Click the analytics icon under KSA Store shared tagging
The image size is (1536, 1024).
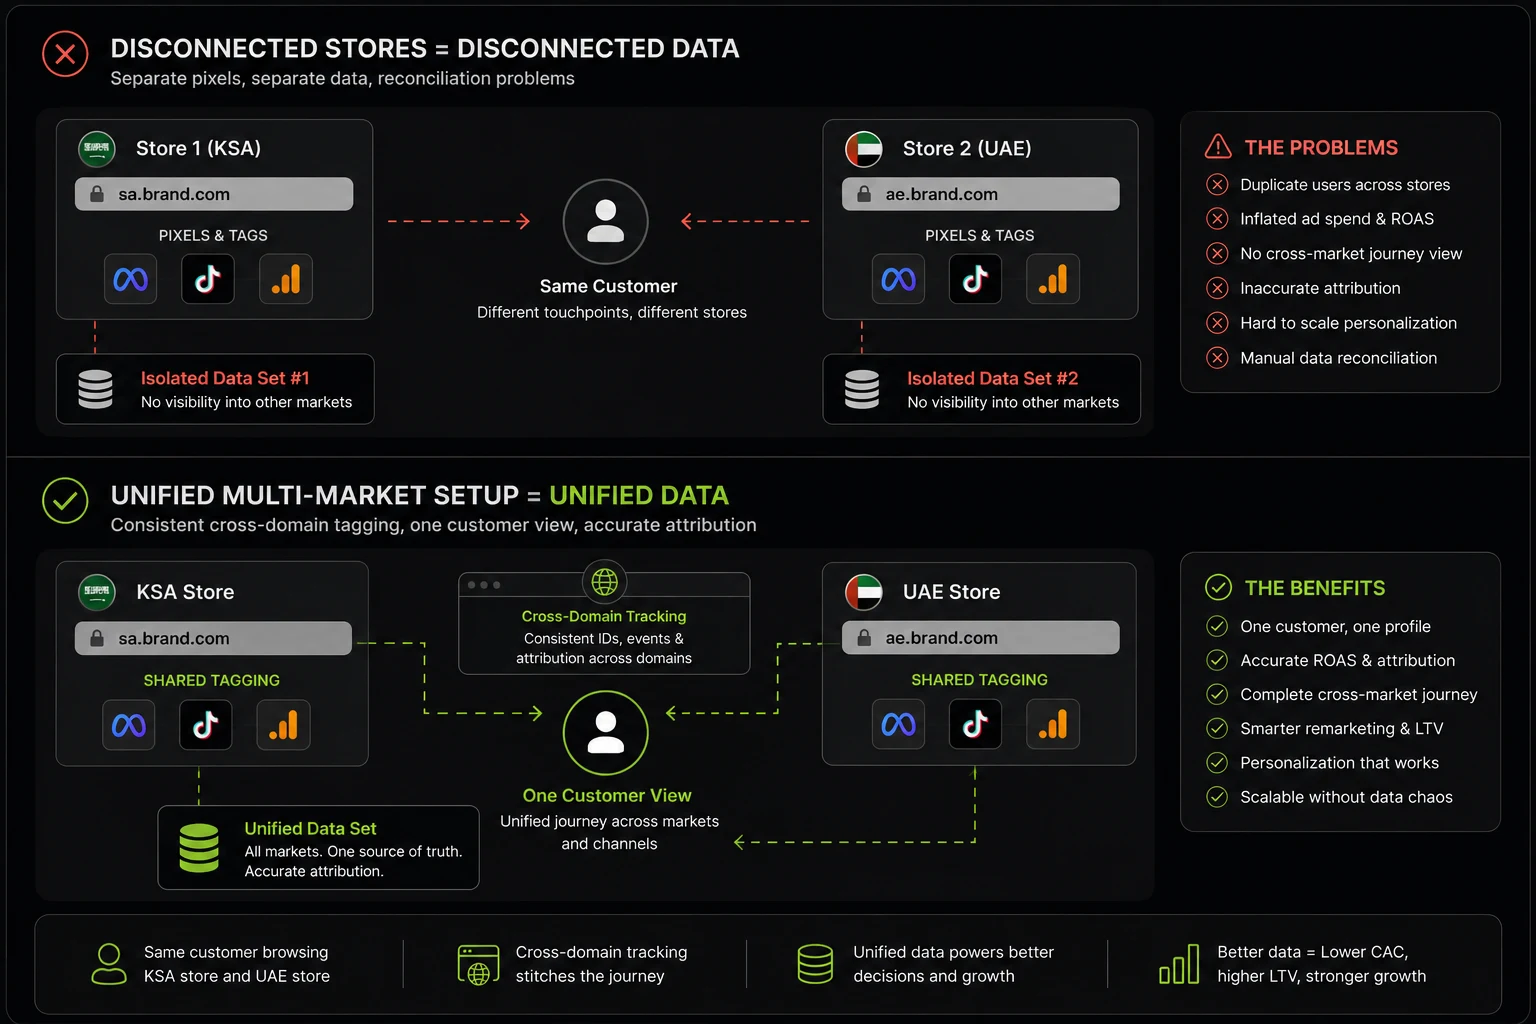(x=284, y=725)
